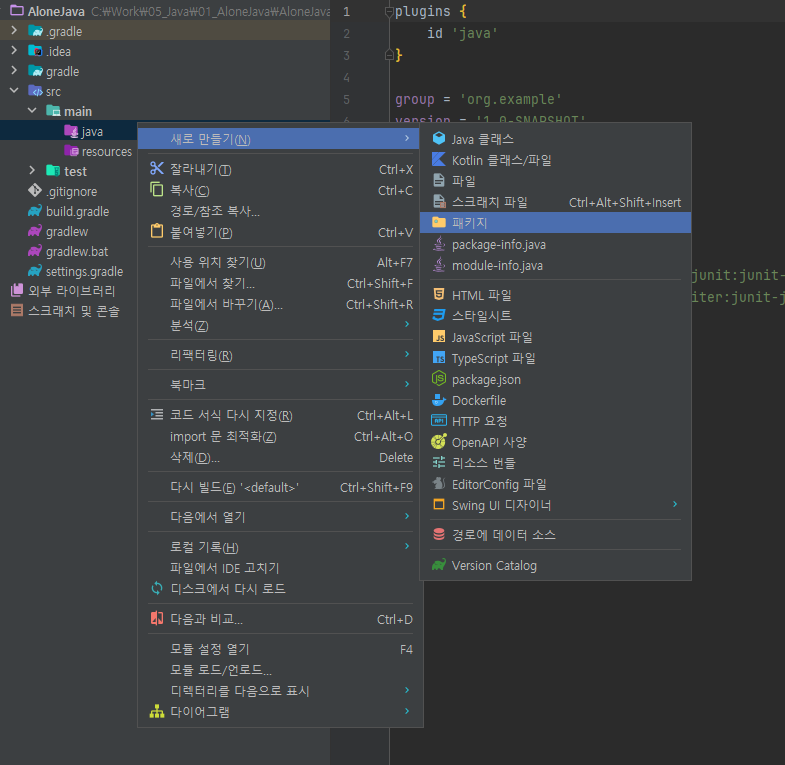Open build.gradle in project tree
This screenshot has height=765, width=785.
point(69,211)
